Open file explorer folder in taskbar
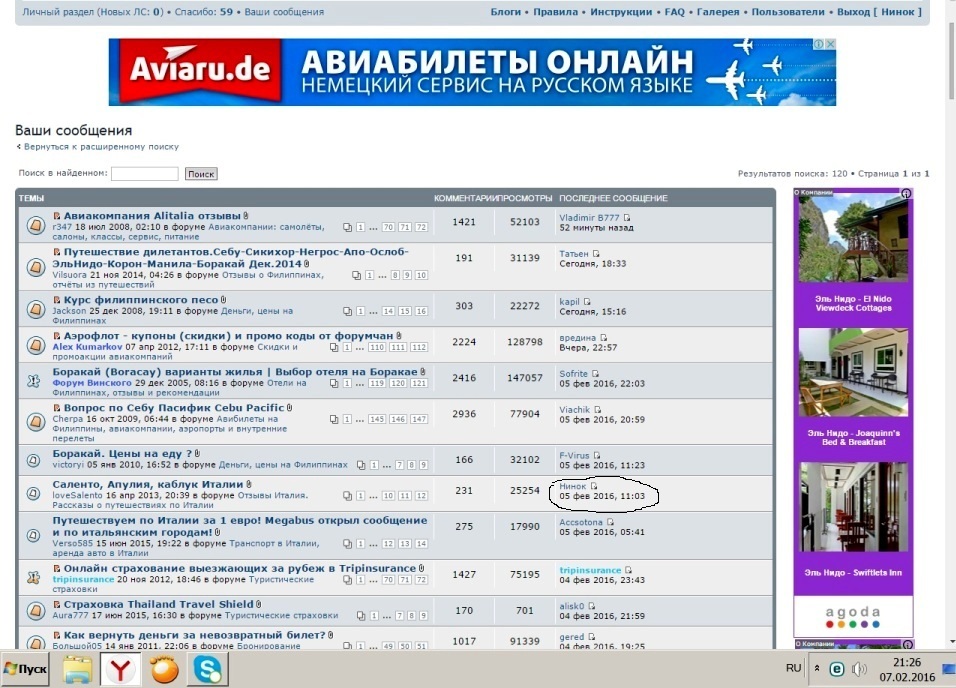Viewport: 956px width, 688px height. coord(78,669)
